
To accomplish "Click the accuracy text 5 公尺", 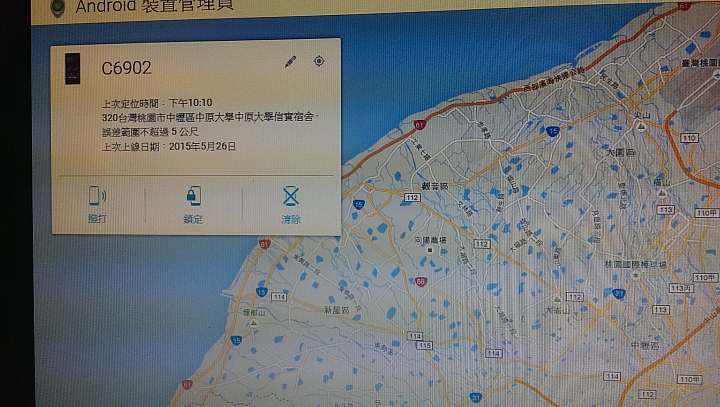I will coord(185,132).
